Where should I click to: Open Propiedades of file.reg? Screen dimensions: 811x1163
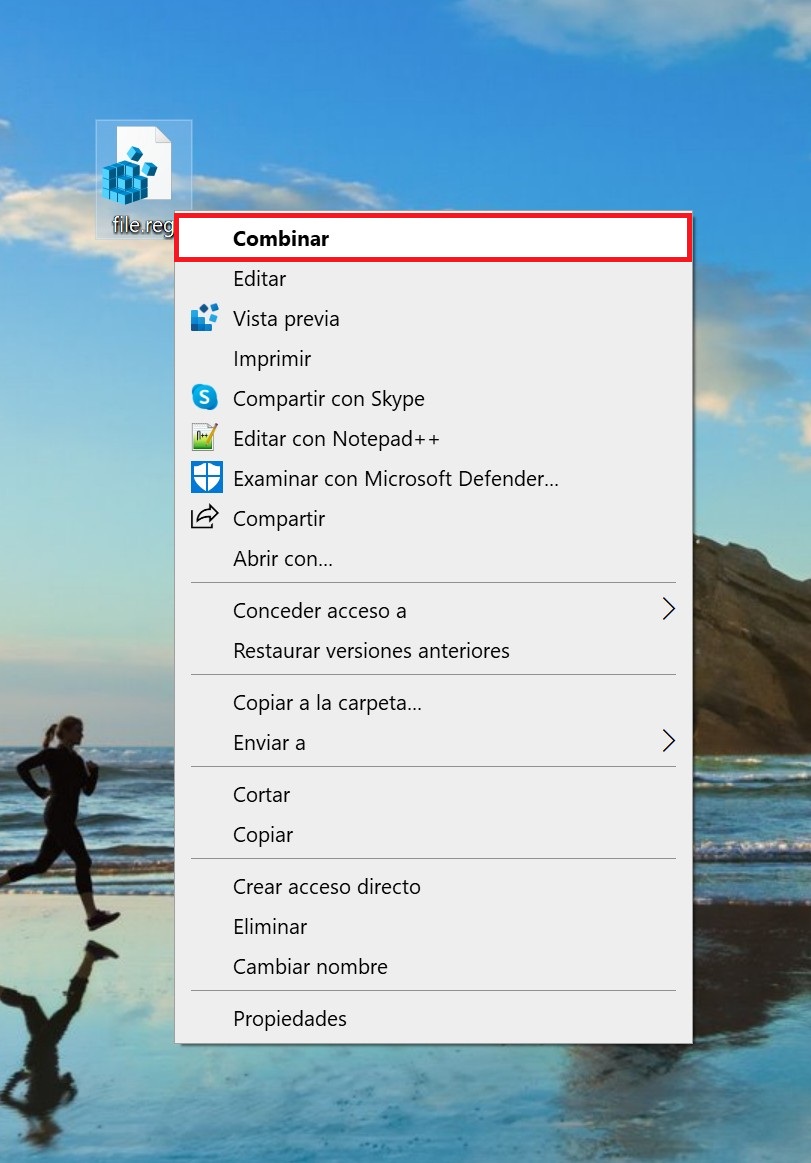(x=290, y=1019)
